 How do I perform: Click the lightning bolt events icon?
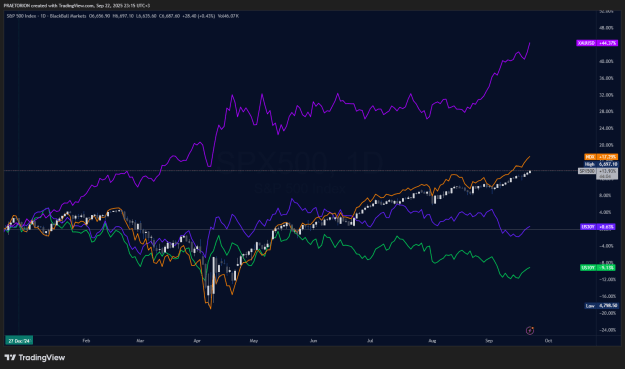tap(530, 330)
